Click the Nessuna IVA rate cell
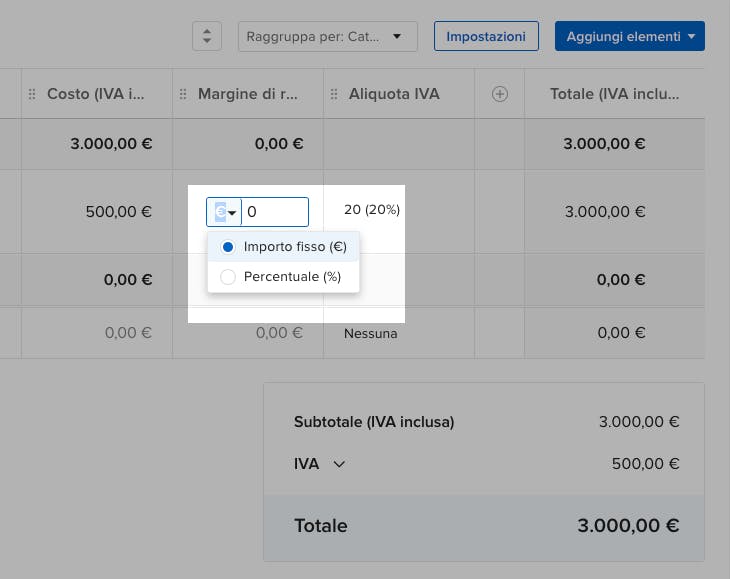The image size is (730, 579). [370, 333]
